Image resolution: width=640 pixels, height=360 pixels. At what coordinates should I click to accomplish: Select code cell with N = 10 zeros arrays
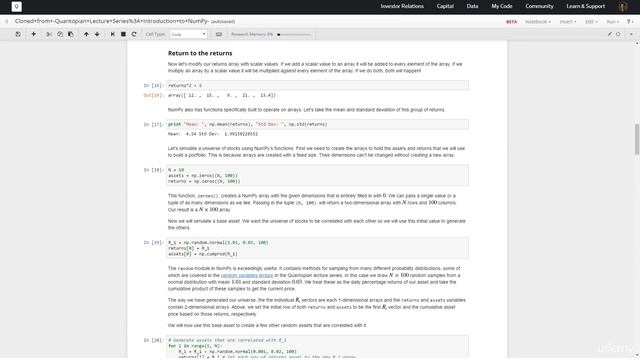point(317,176)
